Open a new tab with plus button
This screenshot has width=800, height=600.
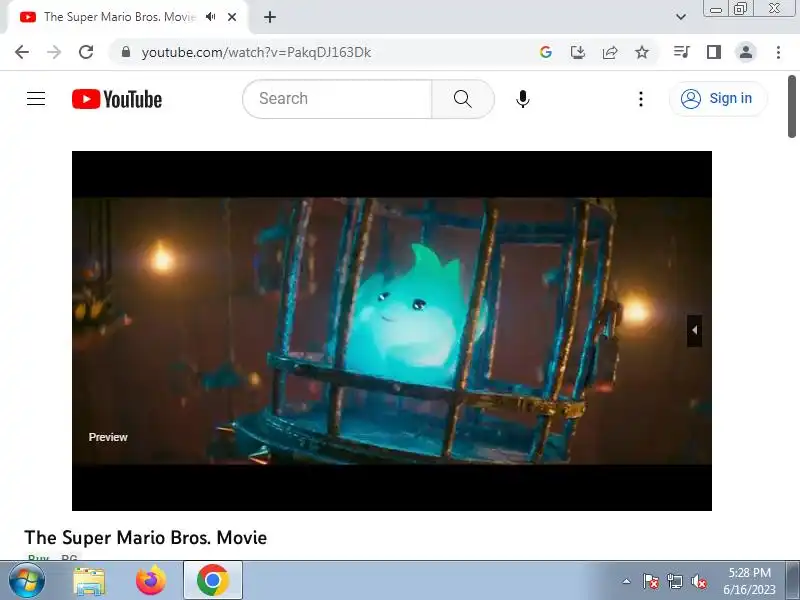(x=270, y=17)
